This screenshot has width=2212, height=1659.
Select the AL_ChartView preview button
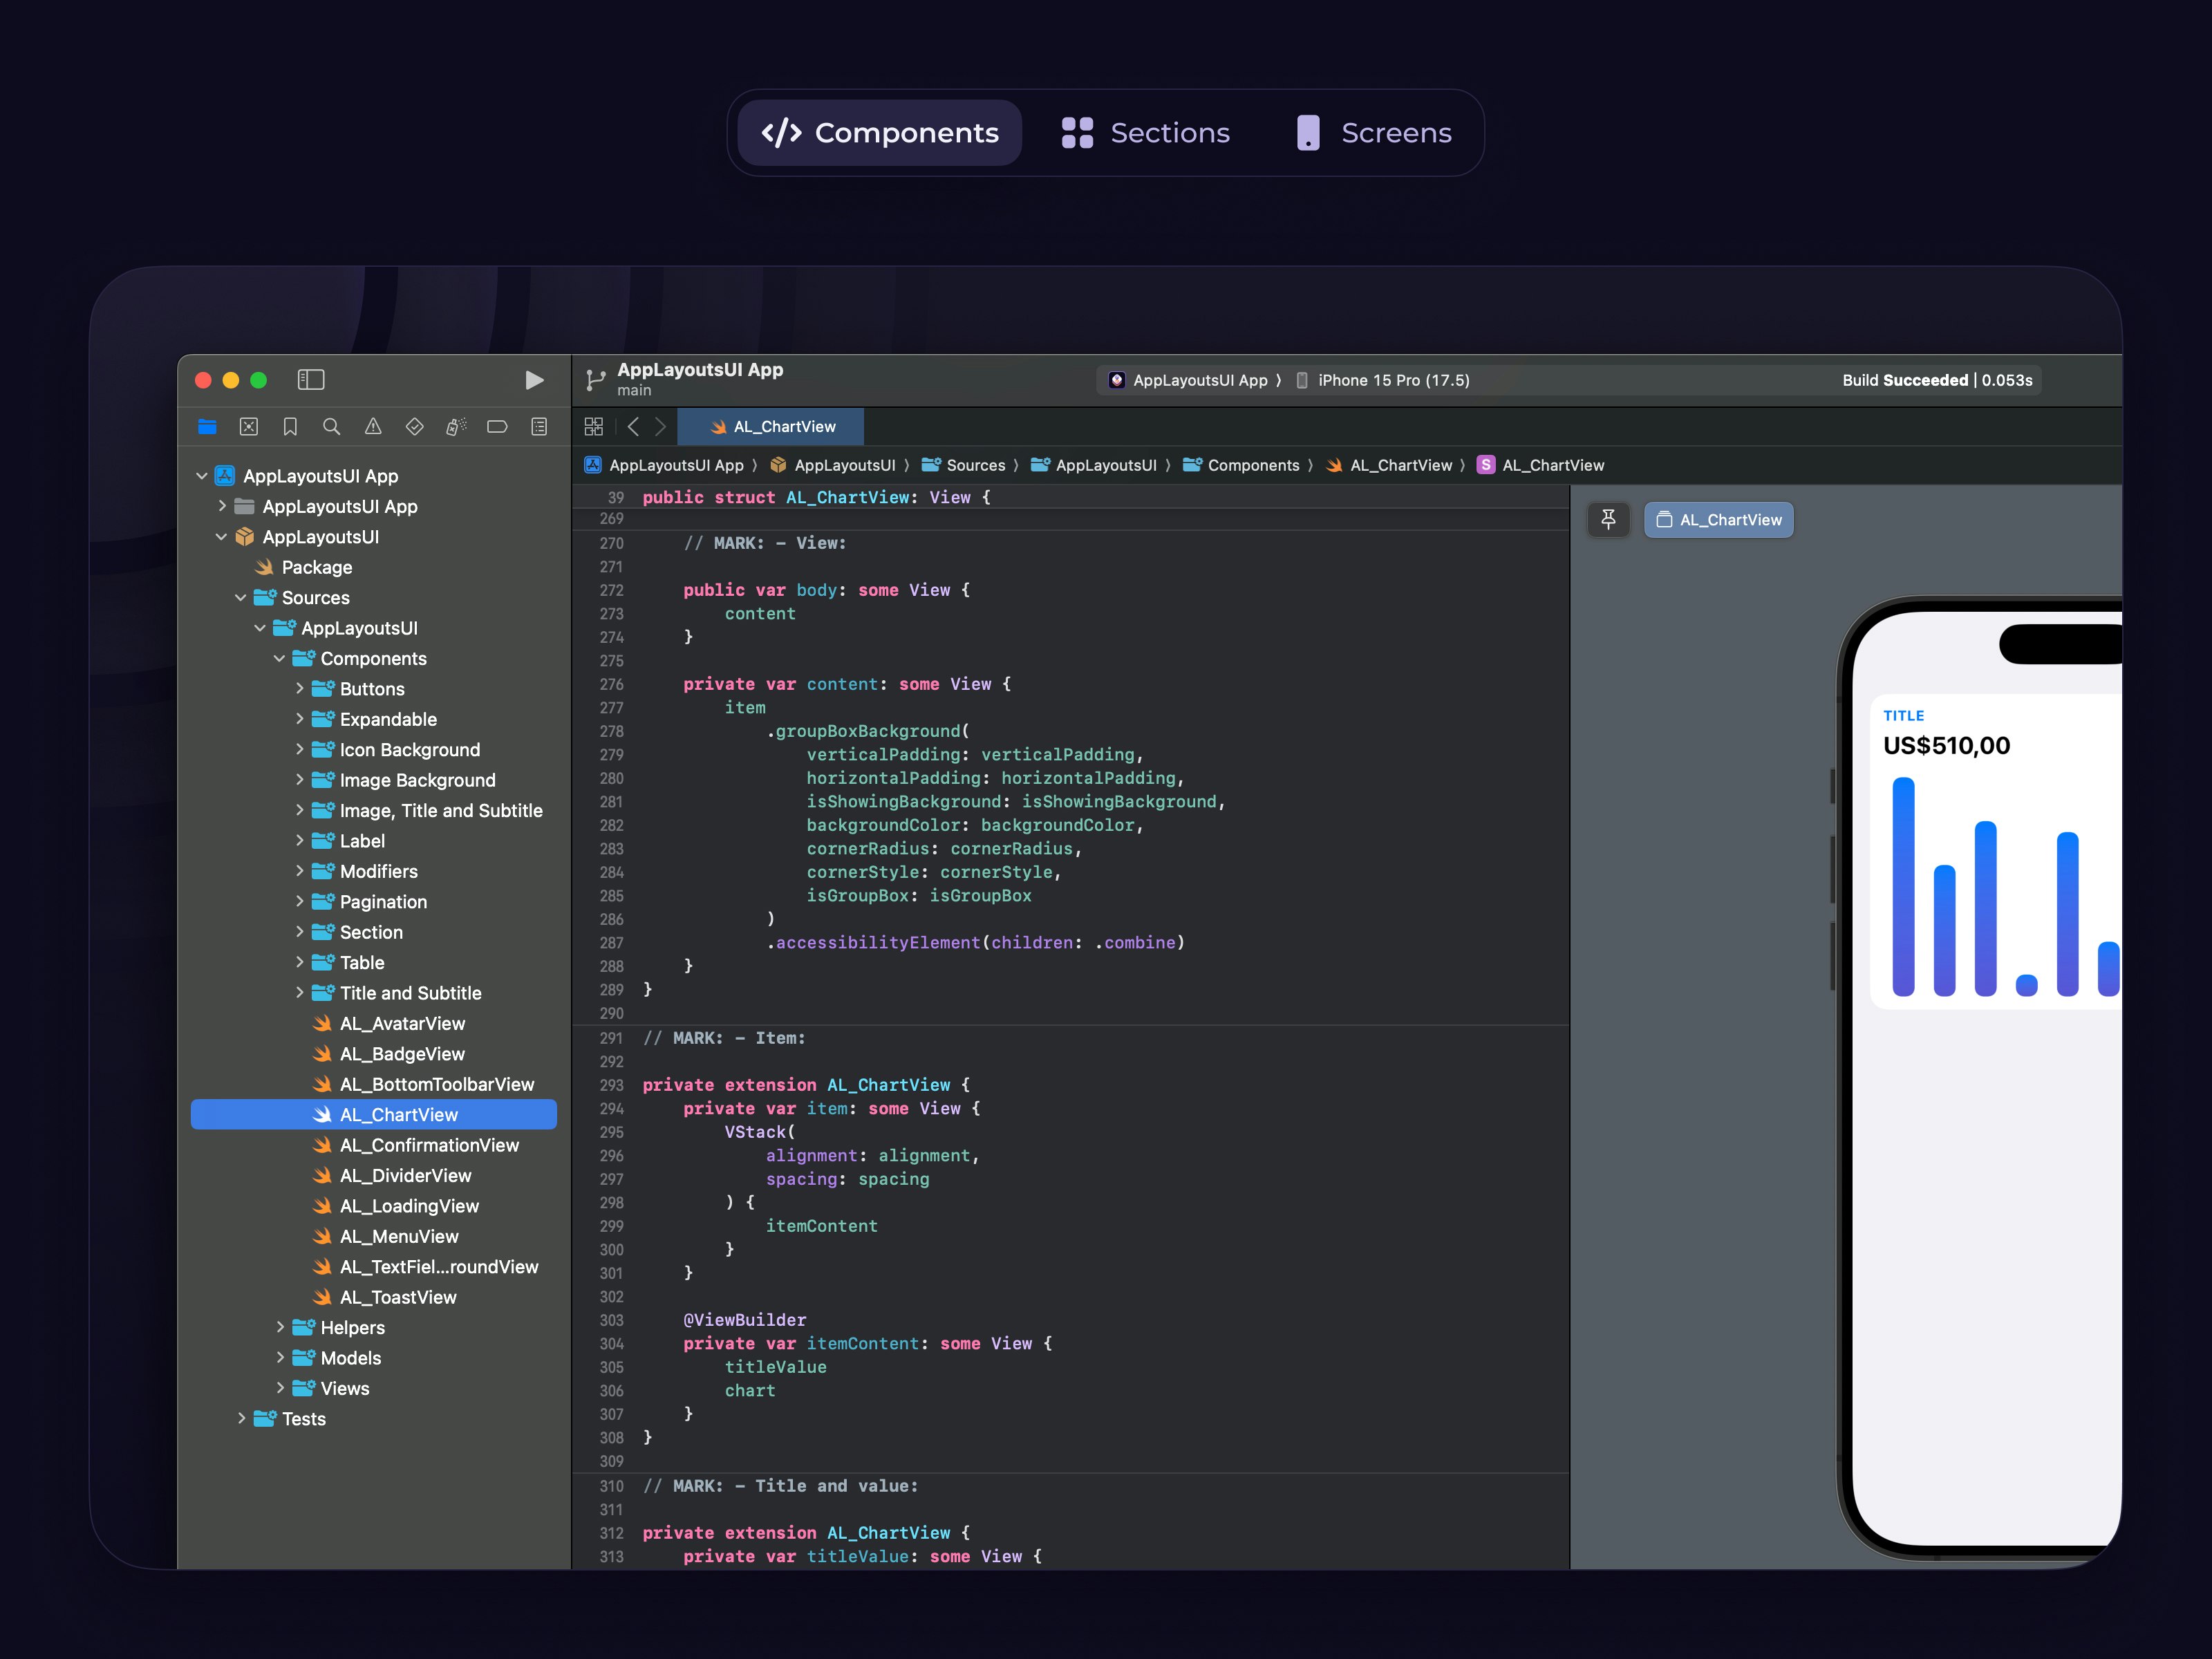[1718, 520]
